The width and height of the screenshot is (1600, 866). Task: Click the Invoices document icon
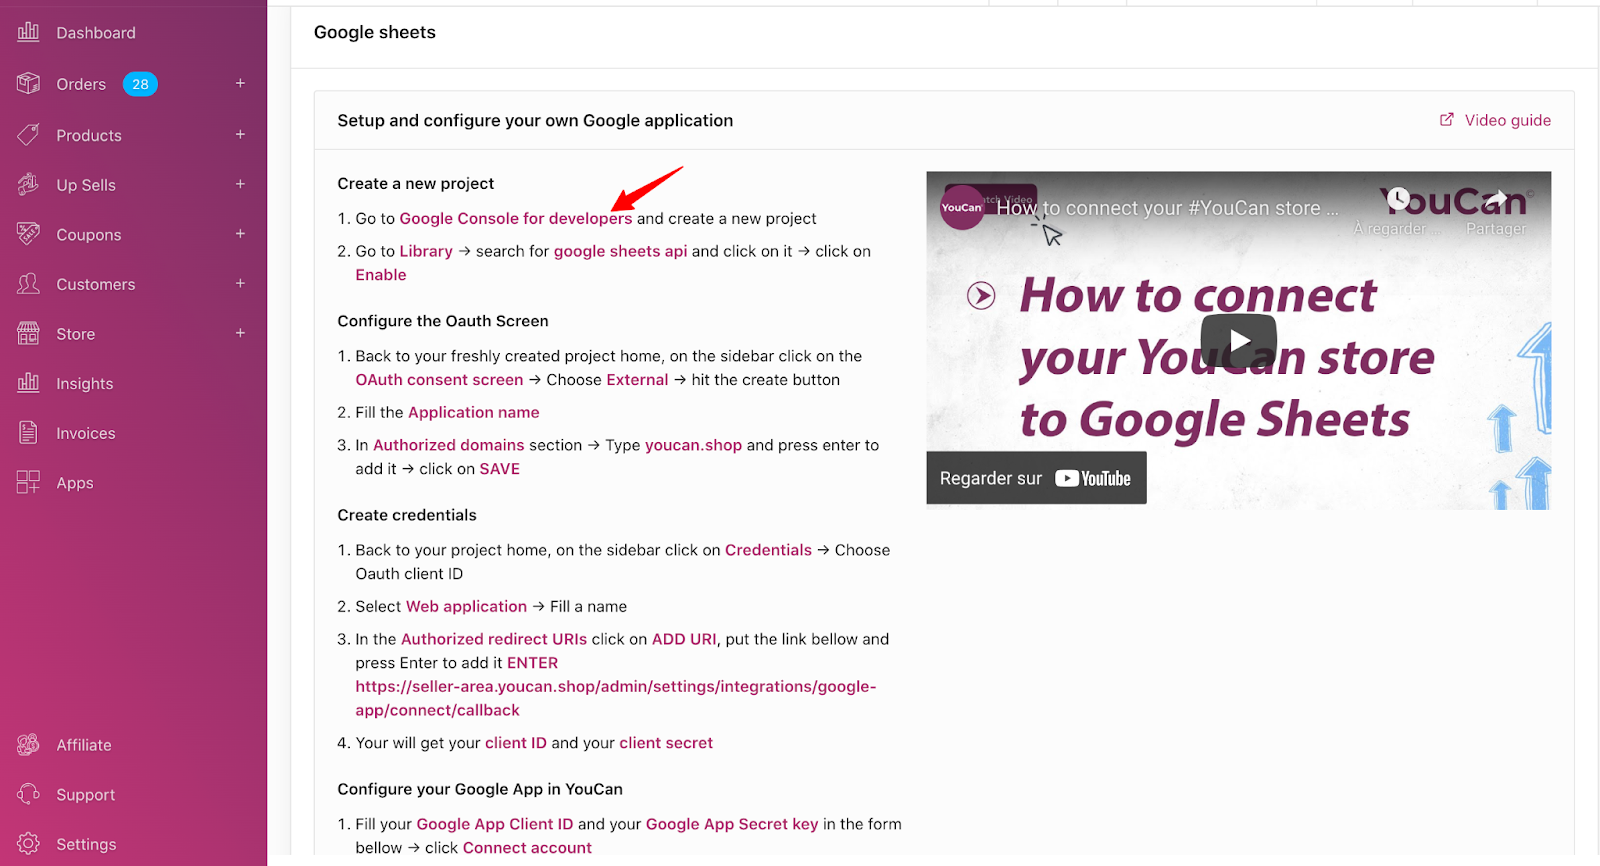[x=28, y=433]
